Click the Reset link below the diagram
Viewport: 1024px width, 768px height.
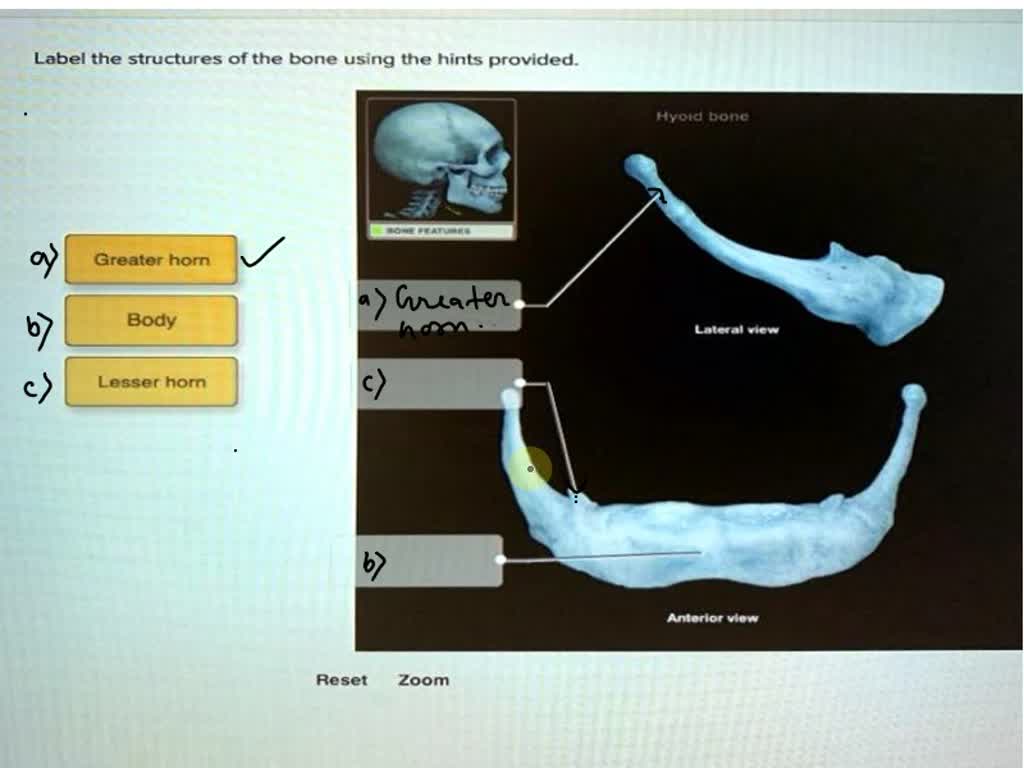(x=342, y=680)
